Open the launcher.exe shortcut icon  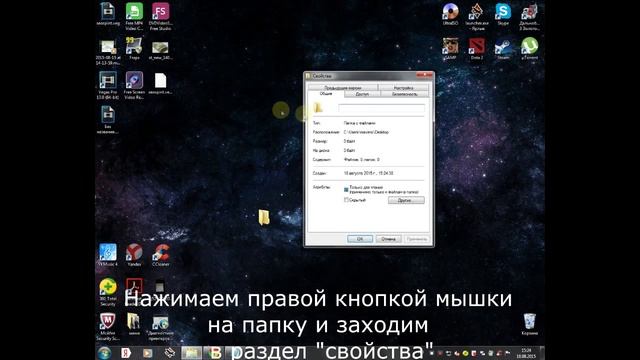coord(476,16)
